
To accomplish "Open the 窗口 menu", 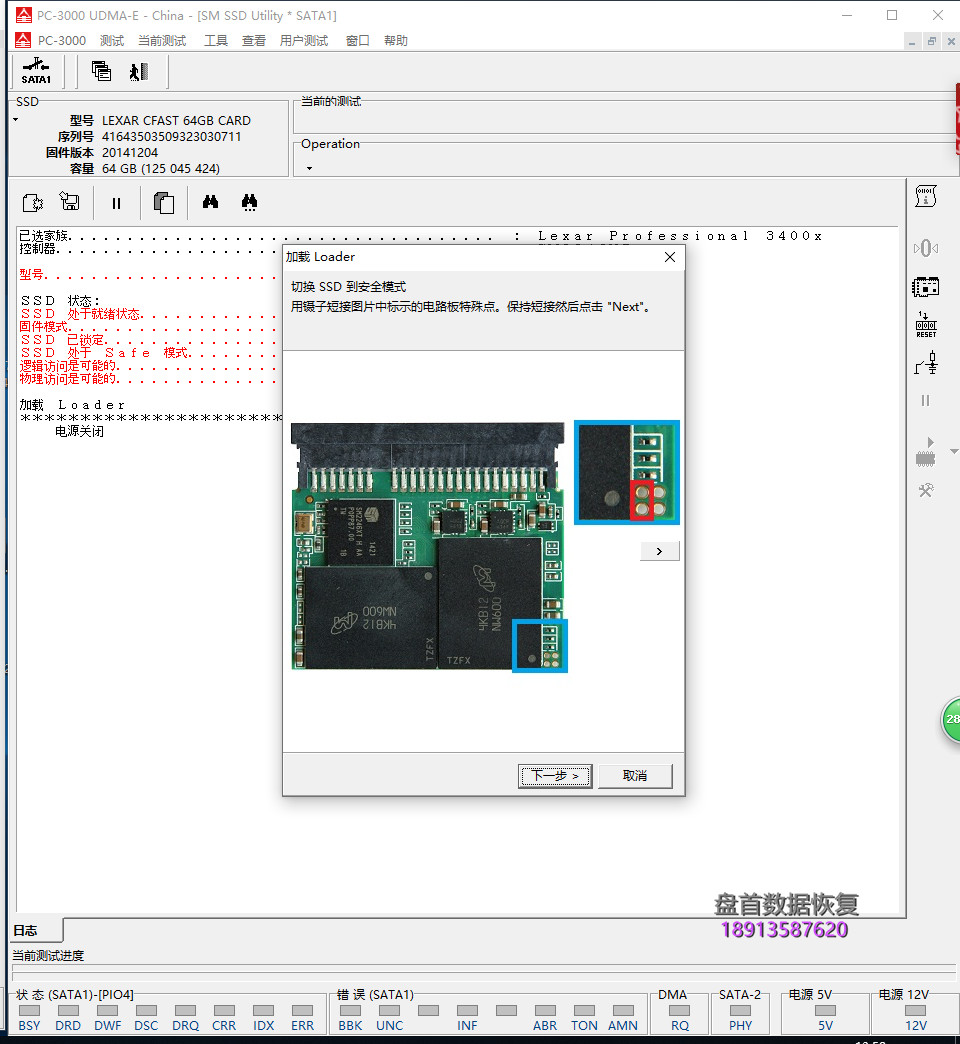I will point(358,41).
